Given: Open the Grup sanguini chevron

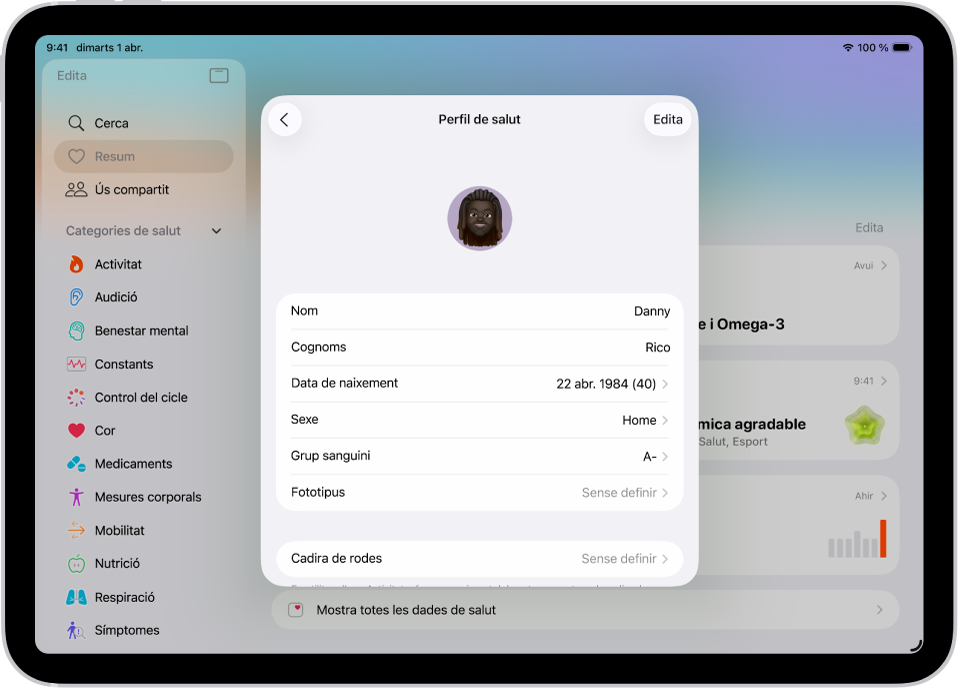Looking at the screenshot, I should tap(665, 456).
